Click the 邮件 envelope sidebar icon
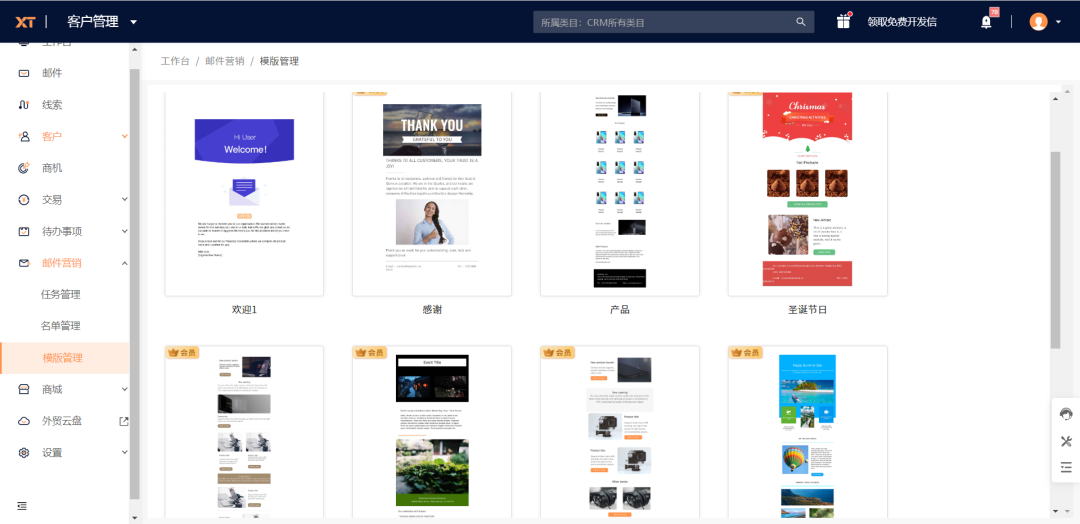Viewport: 1080px width, 524px height. (24, 73)
